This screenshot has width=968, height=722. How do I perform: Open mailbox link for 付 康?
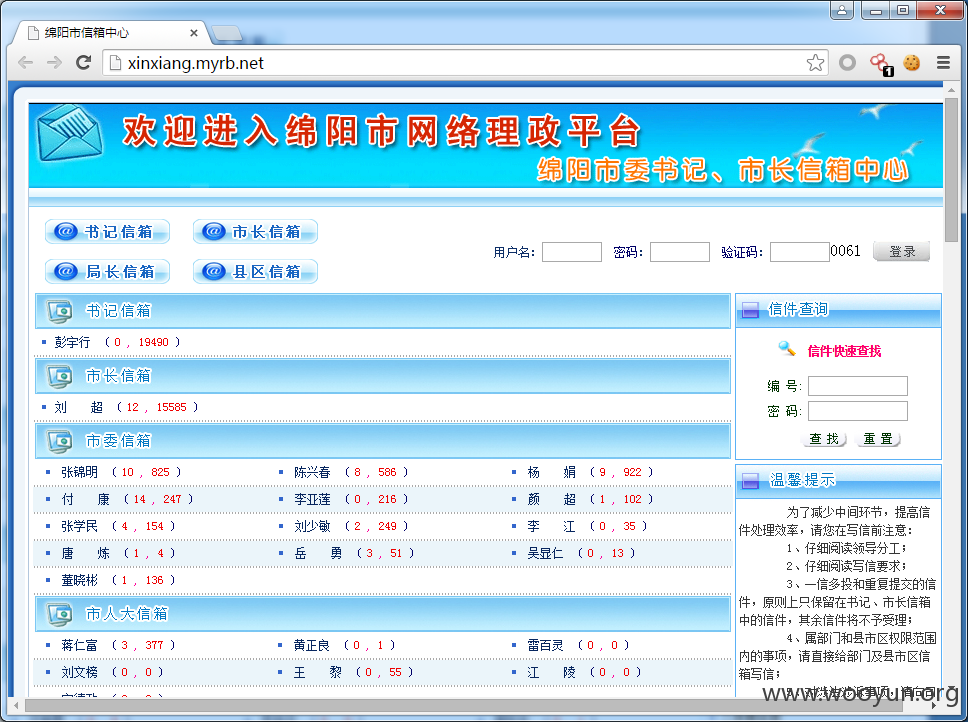pyautogui.click(x=85, y=499)
